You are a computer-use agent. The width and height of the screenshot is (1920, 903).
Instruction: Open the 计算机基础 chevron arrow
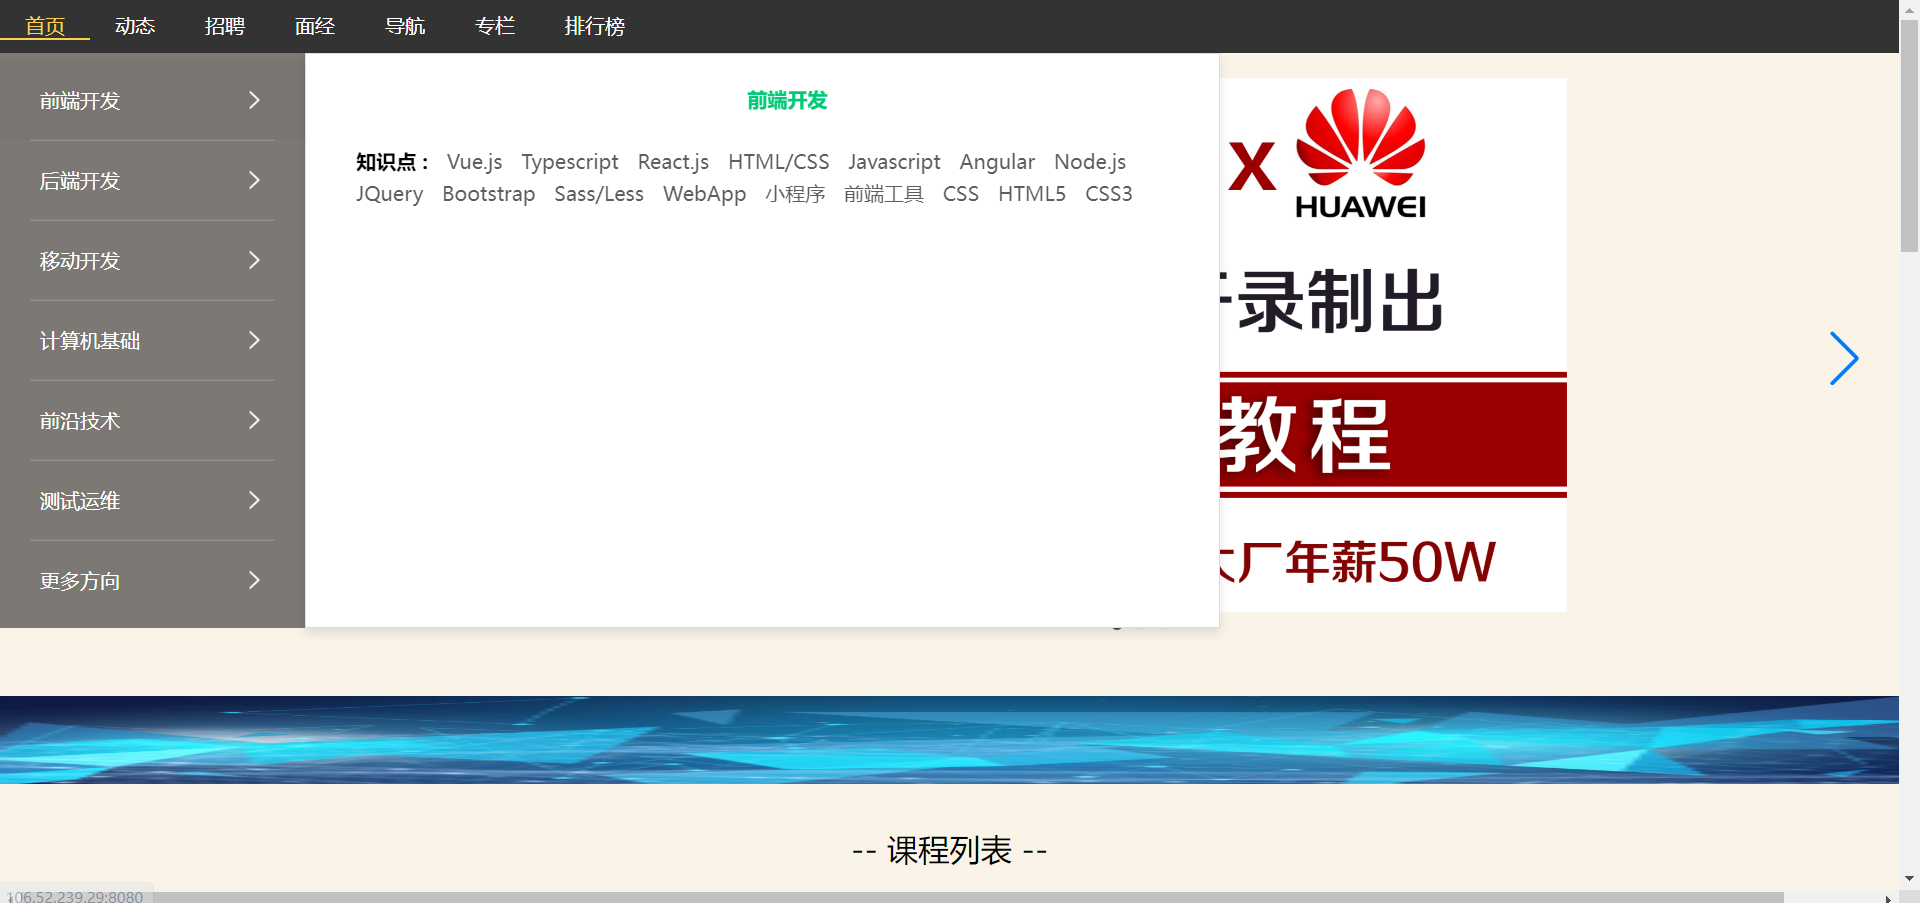pyautogui.click(x=254, y=340)
